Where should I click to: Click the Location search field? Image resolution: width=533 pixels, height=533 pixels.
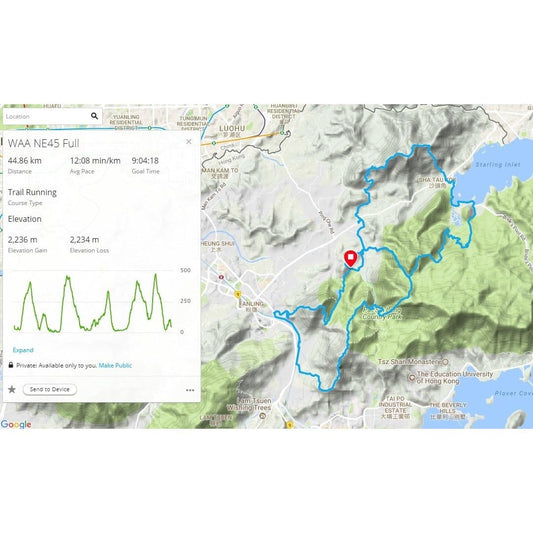pos(46,116)
